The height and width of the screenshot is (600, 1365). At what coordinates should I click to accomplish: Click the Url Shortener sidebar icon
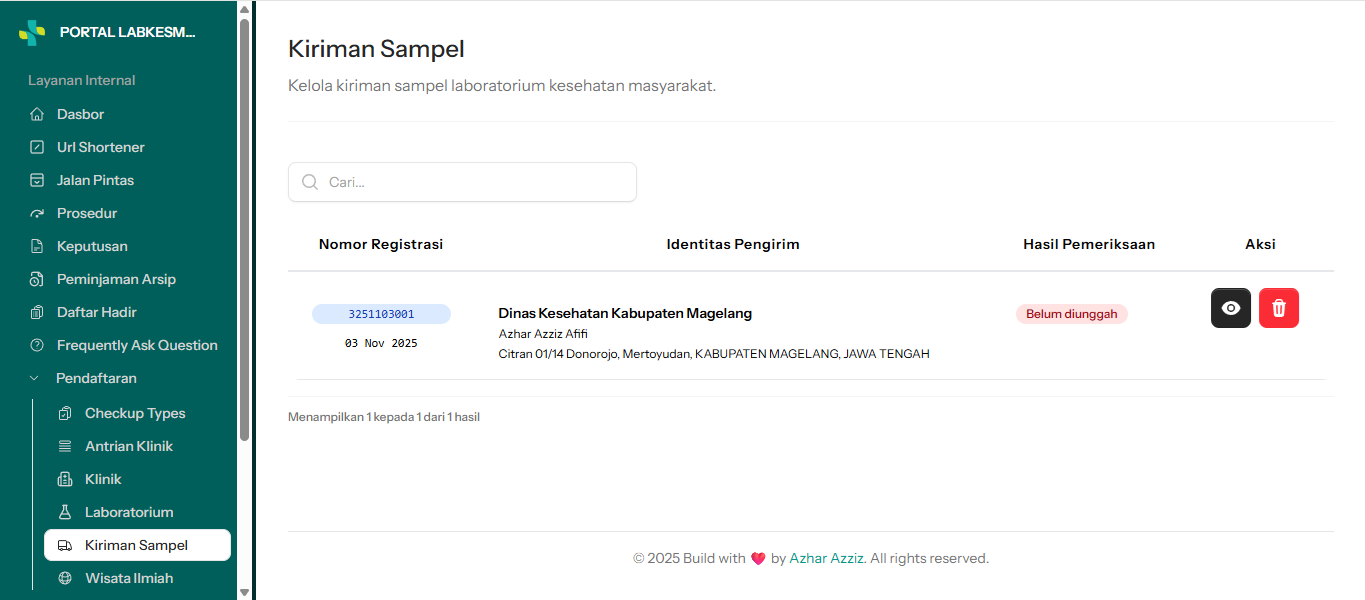pyautogui.click(x=37, y=147)
